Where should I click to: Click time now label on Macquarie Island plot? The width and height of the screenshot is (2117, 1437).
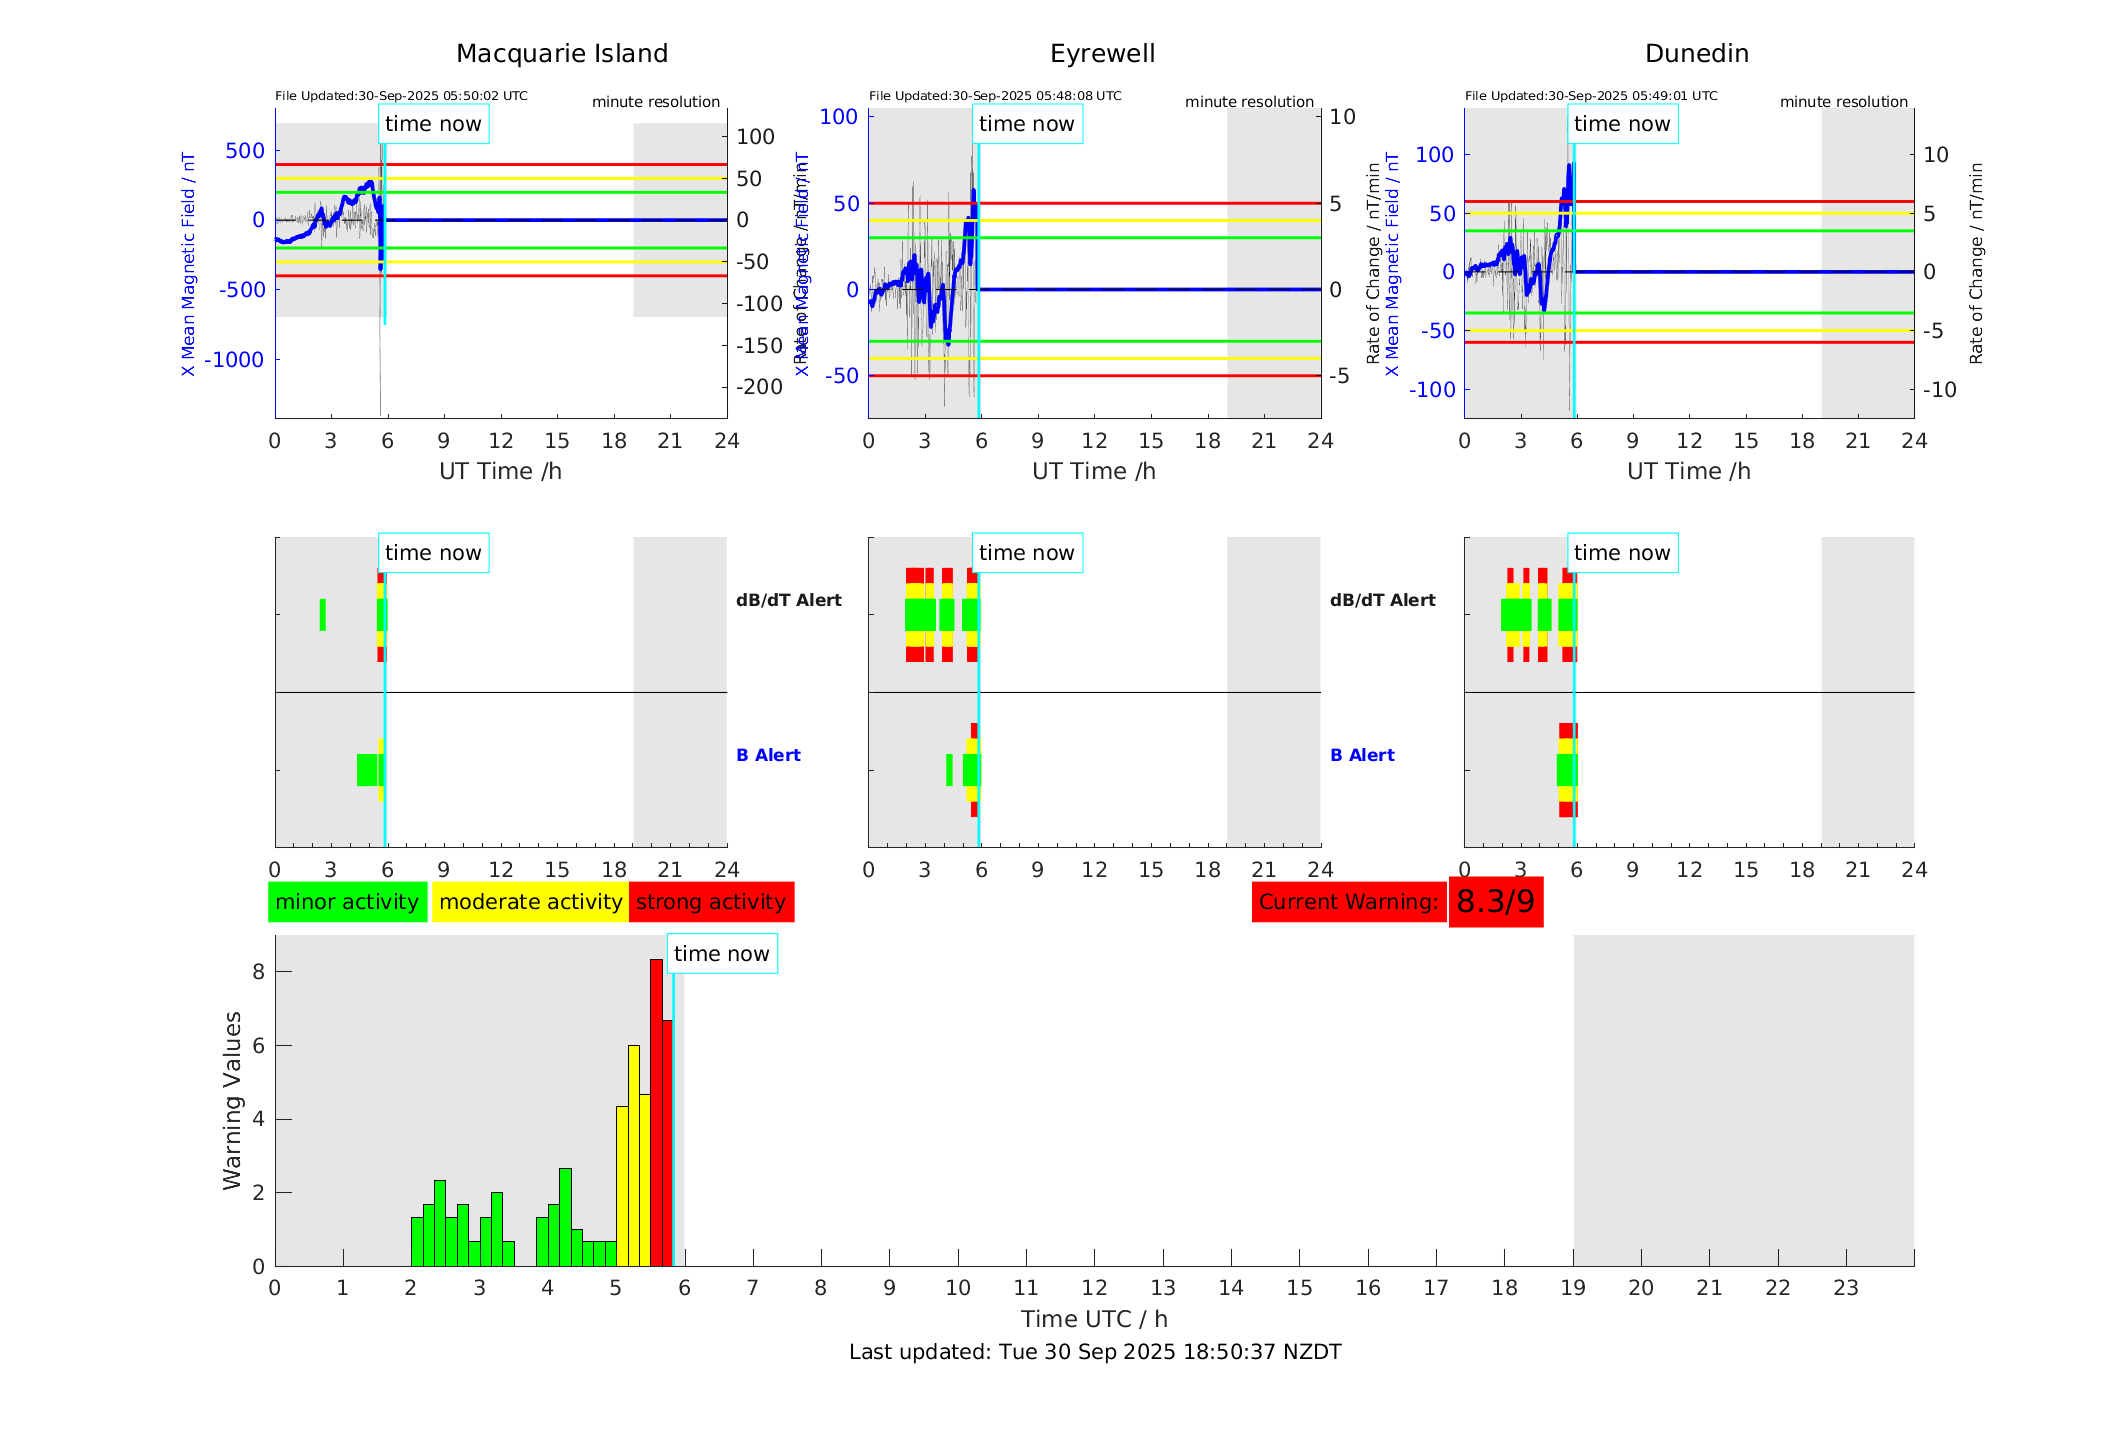click(433, 124)
